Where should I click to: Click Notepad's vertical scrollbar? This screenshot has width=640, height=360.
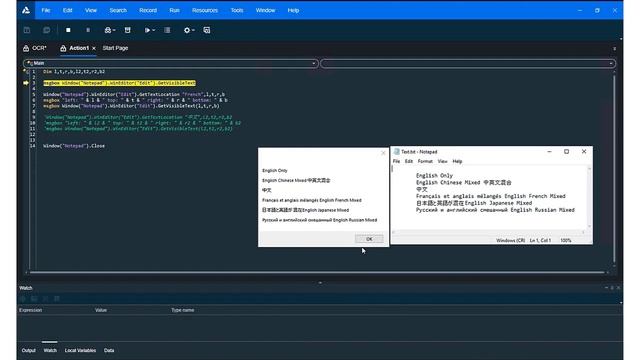tap(589, 197)
